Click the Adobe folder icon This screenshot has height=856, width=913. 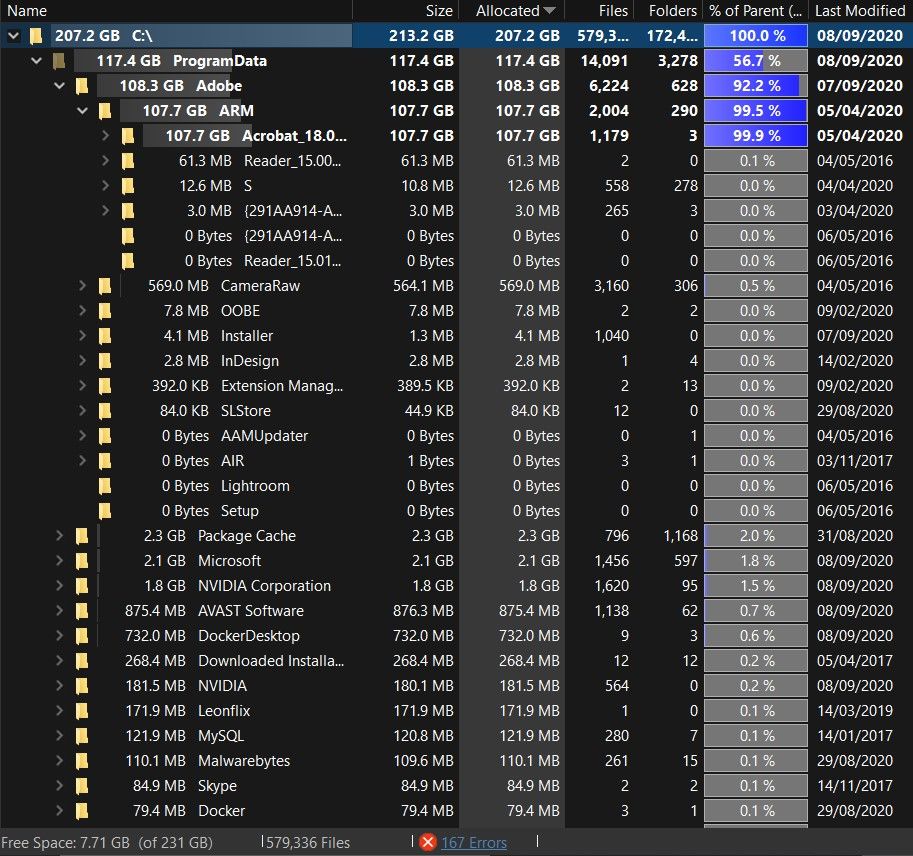pyautogui.click(x=82, y=86)
